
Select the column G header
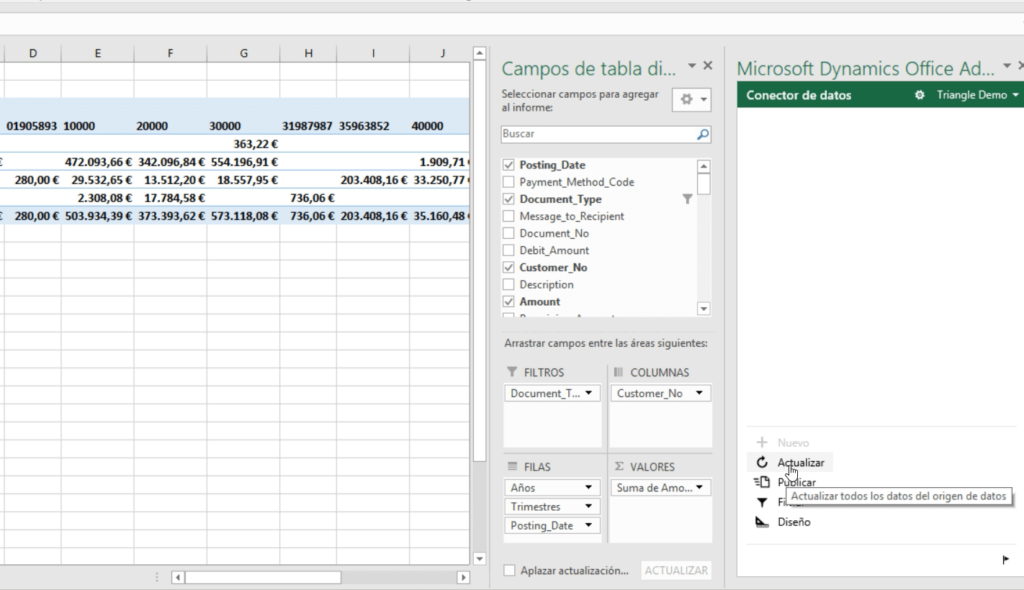243,52
